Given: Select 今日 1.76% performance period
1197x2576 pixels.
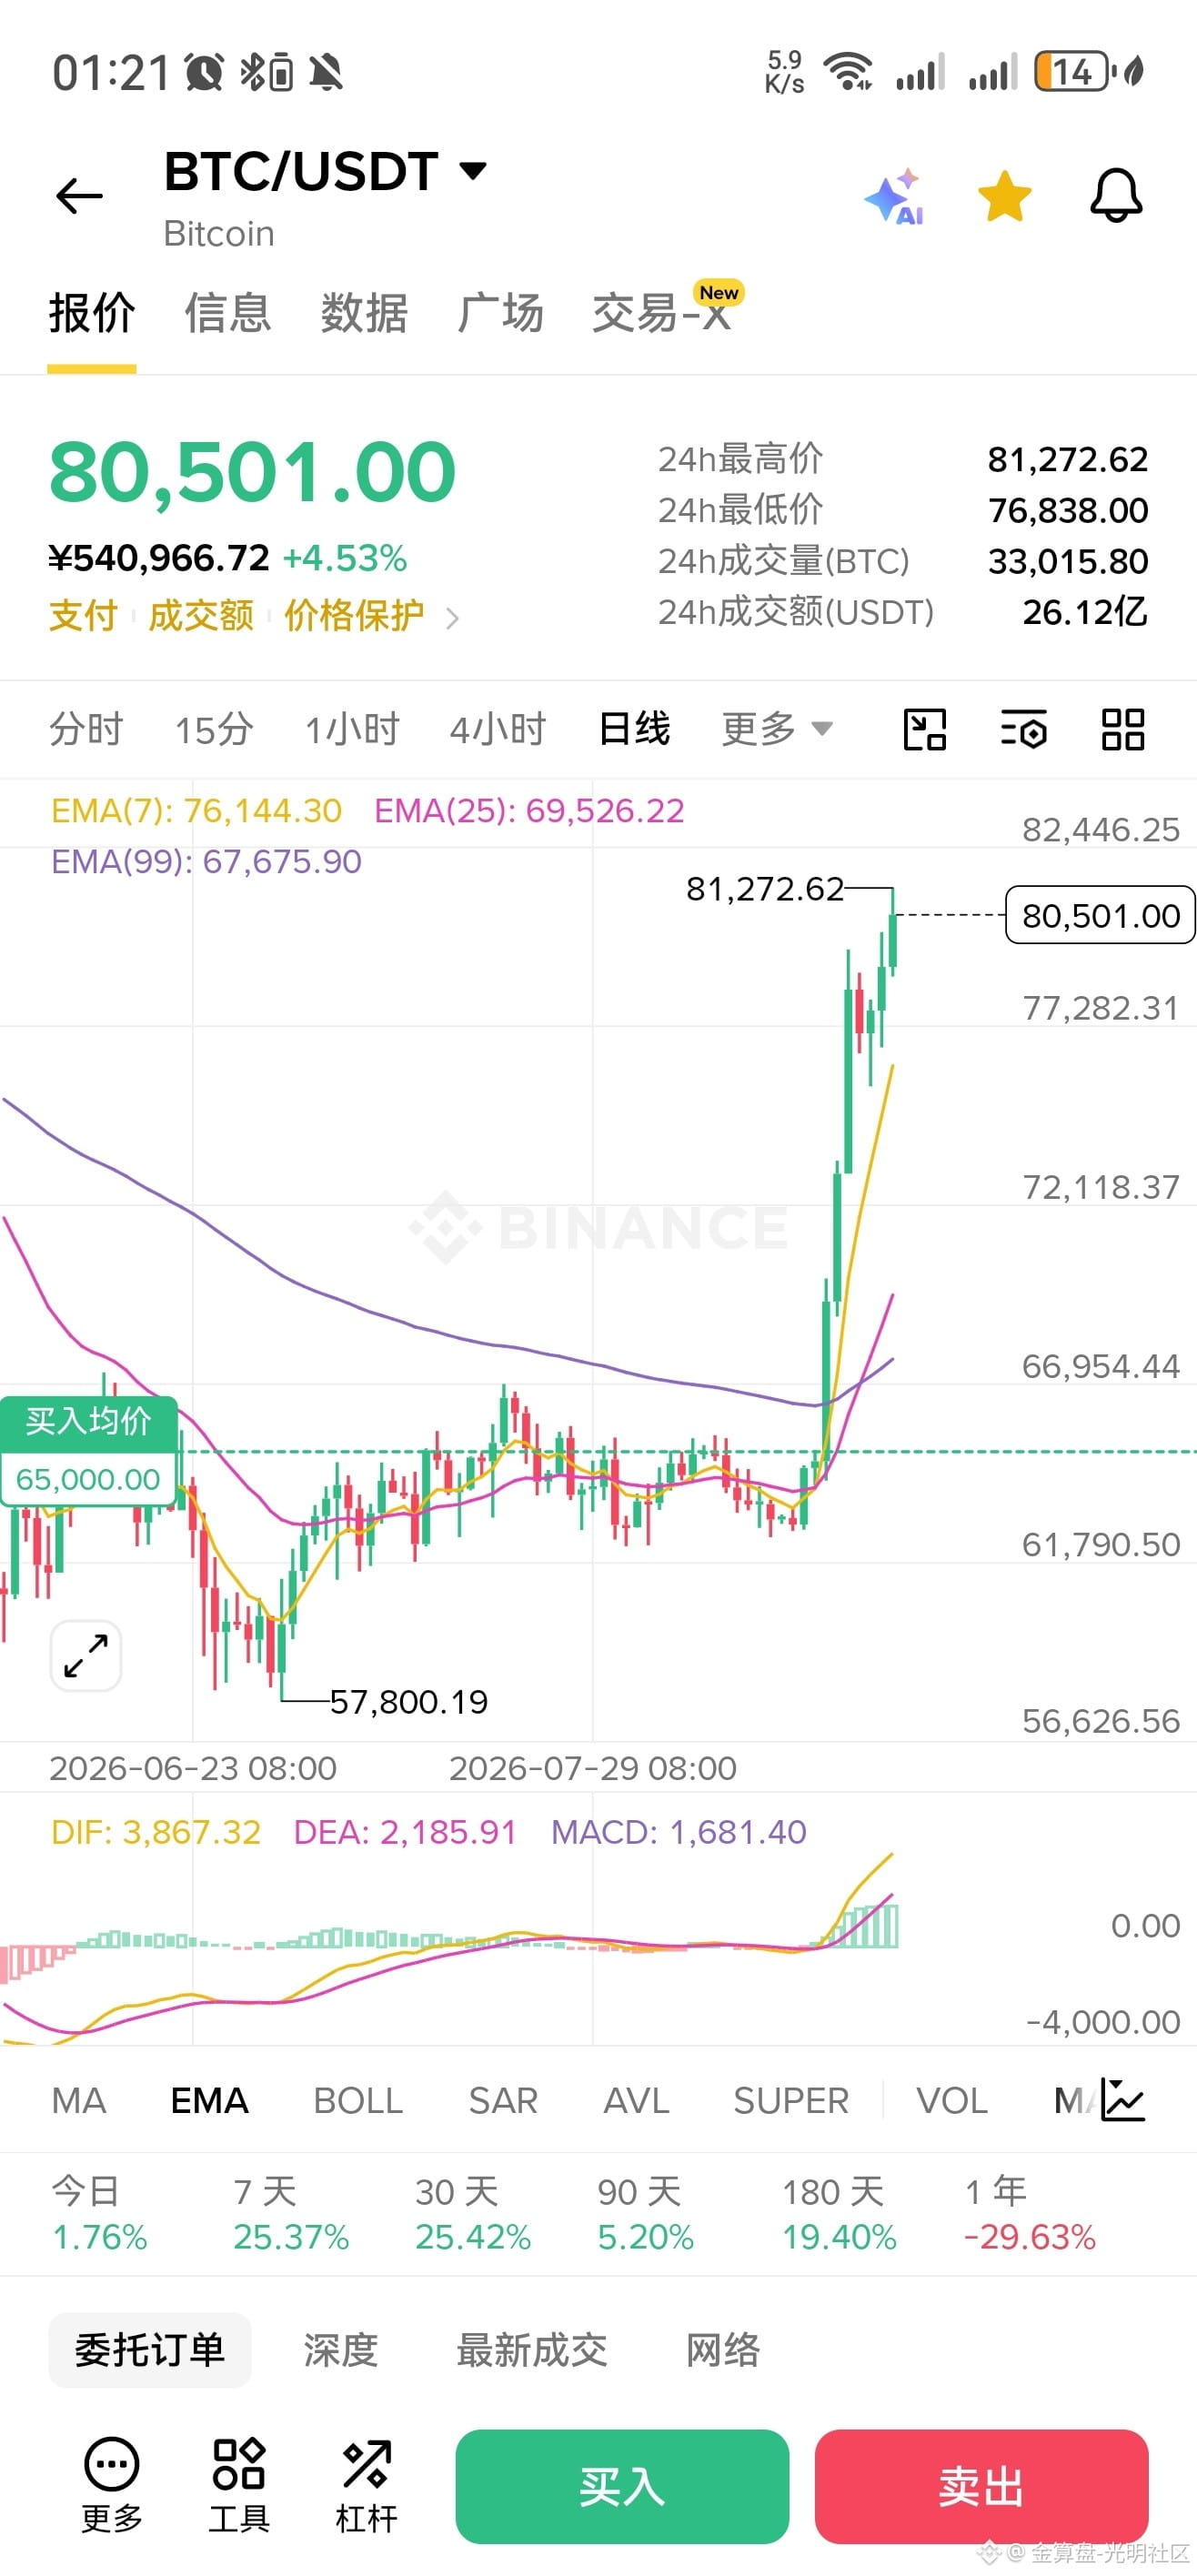Looking at the screenshot, I should pos(99,2214).
